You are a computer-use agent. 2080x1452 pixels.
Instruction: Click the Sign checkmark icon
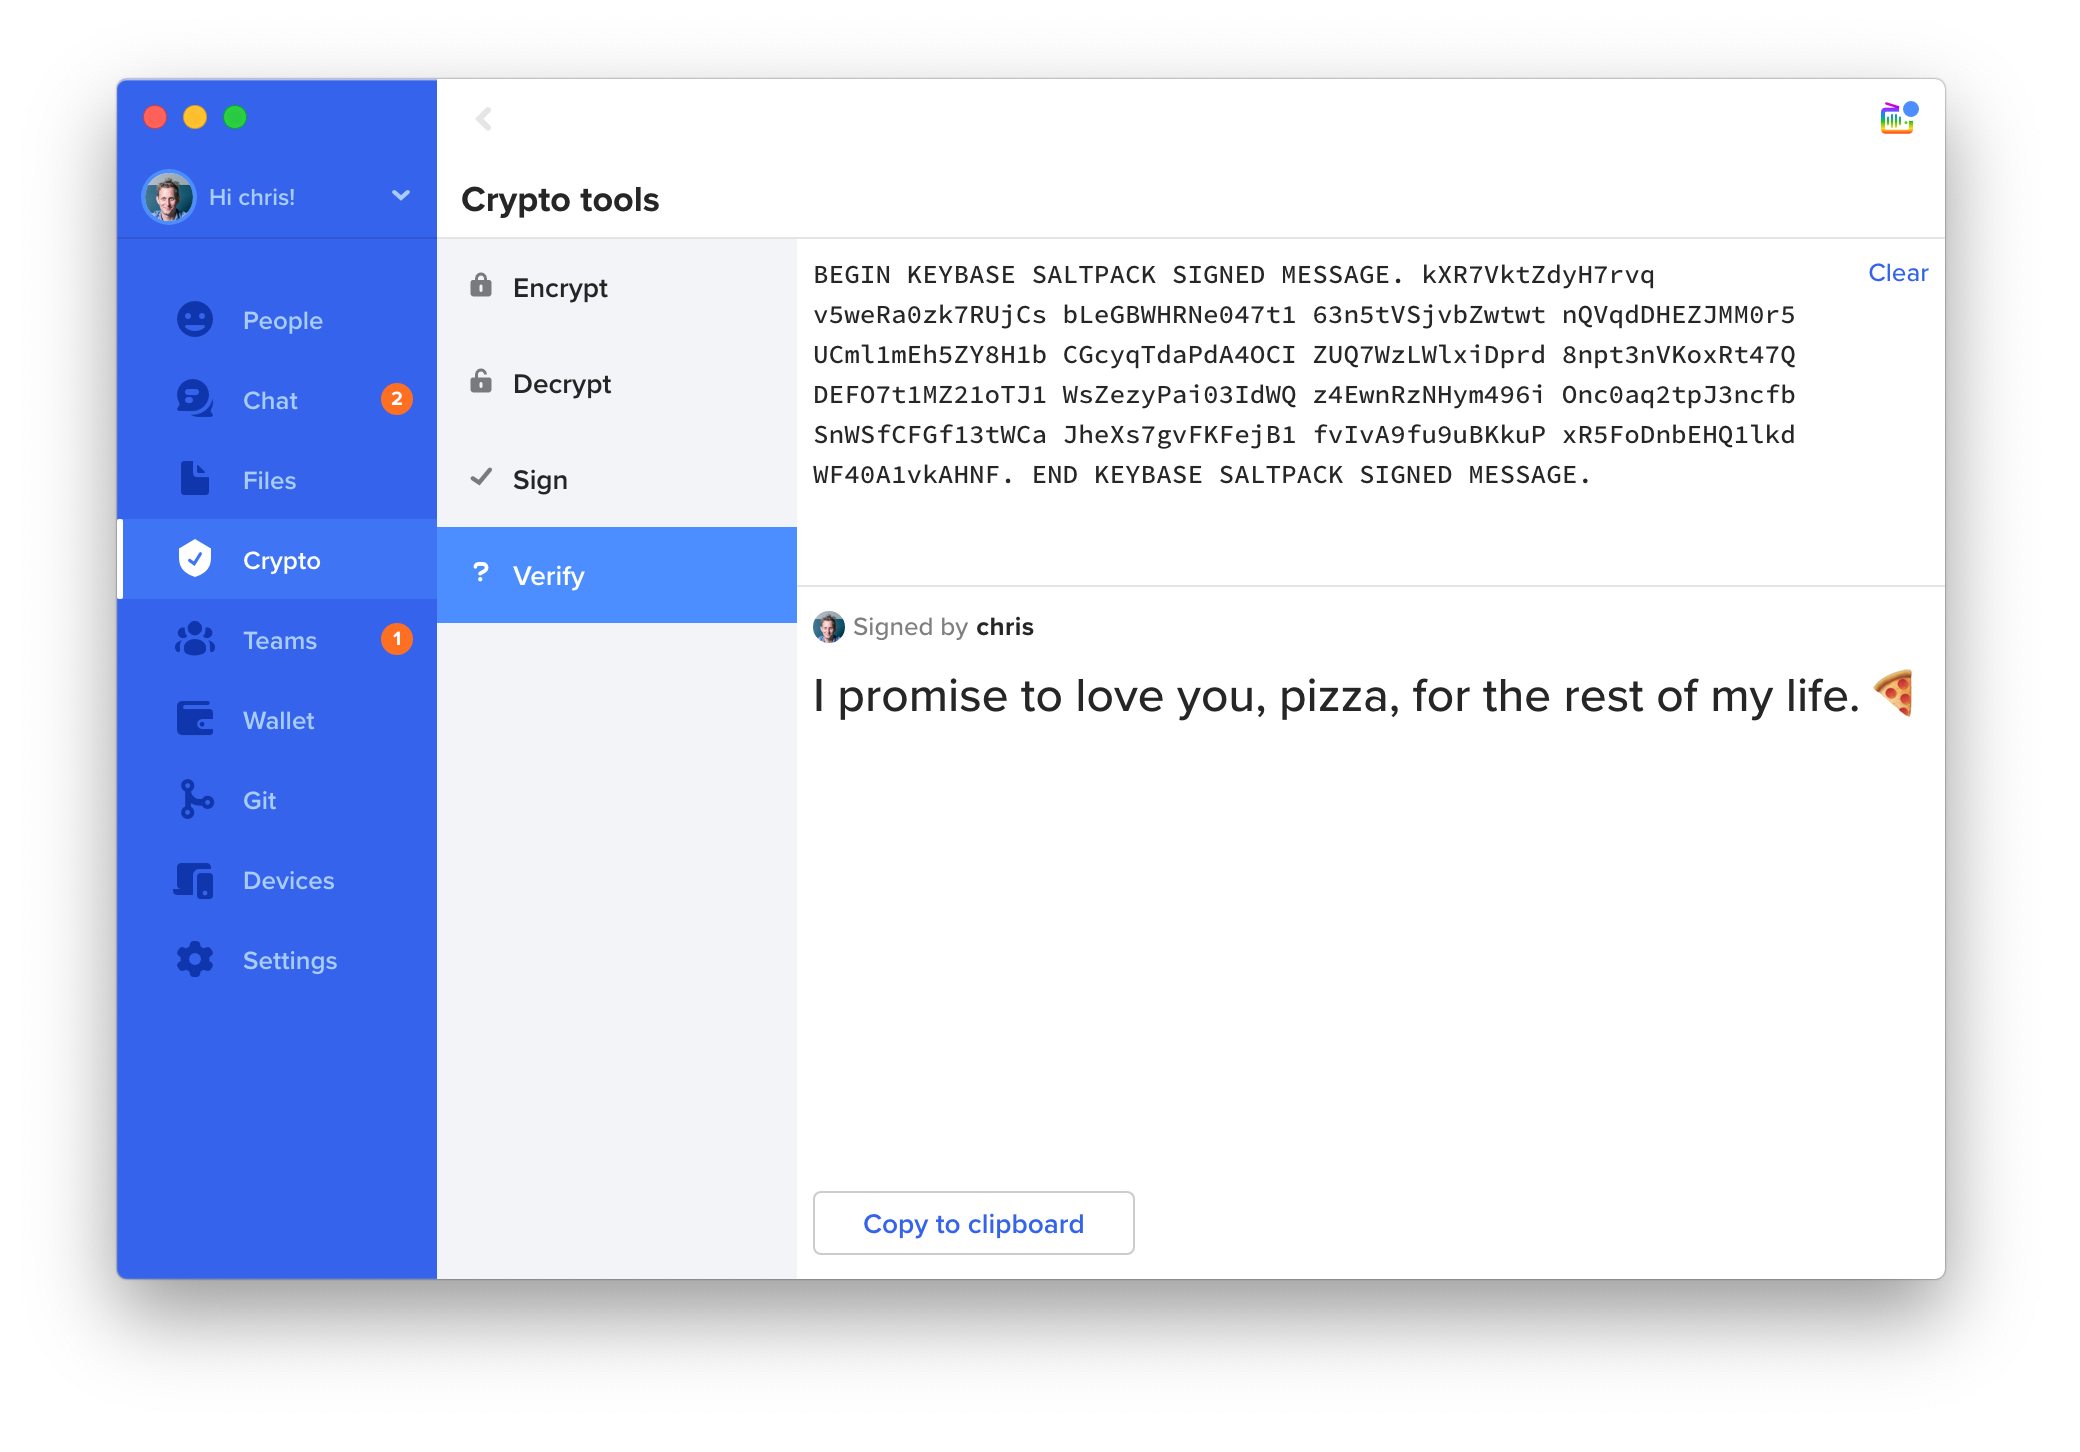click(481, 477)
